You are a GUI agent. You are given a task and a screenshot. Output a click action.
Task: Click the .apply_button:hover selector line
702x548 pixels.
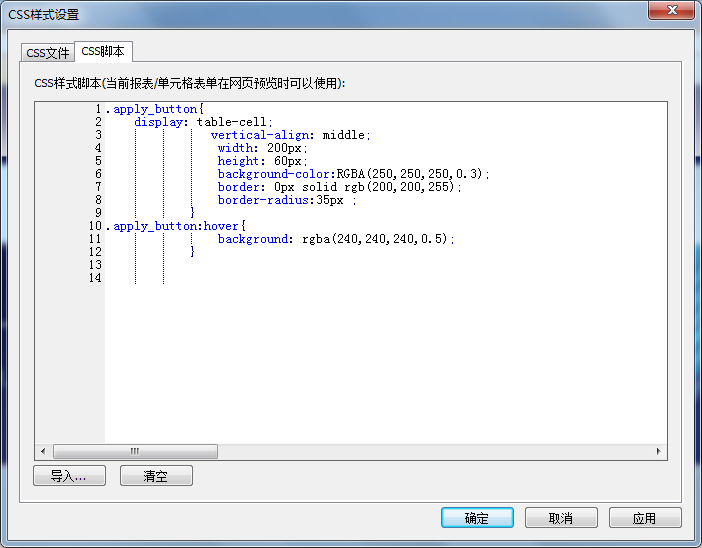tap(178, 226)
